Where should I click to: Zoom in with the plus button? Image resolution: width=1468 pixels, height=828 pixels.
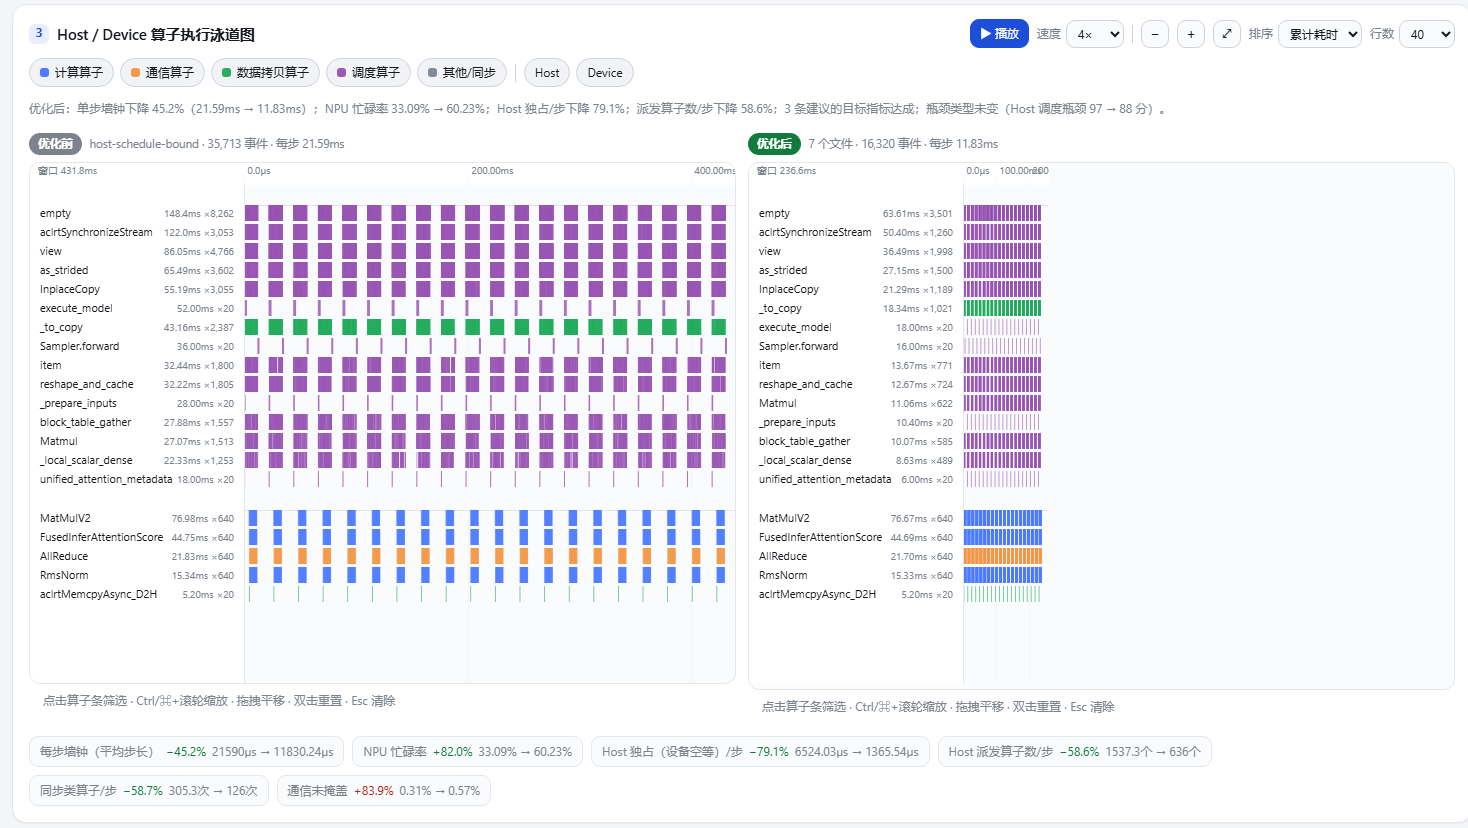click(1191, 34)
